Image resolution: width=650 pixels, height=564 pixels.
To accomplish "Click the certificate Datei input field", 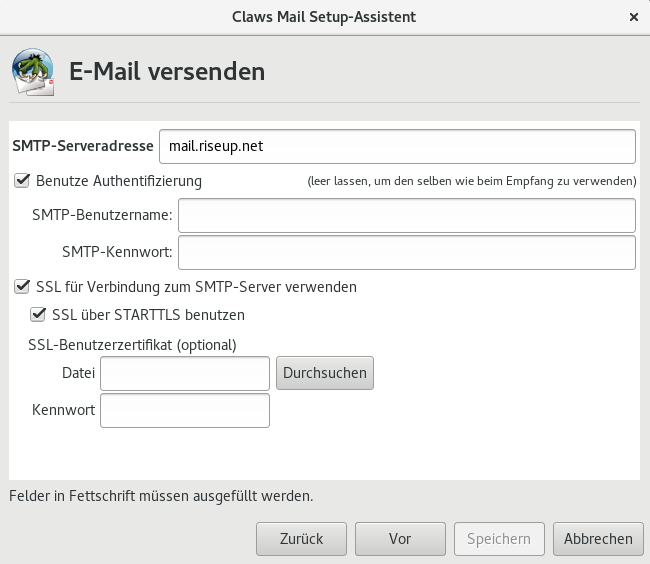I will [x=186, y=373].
